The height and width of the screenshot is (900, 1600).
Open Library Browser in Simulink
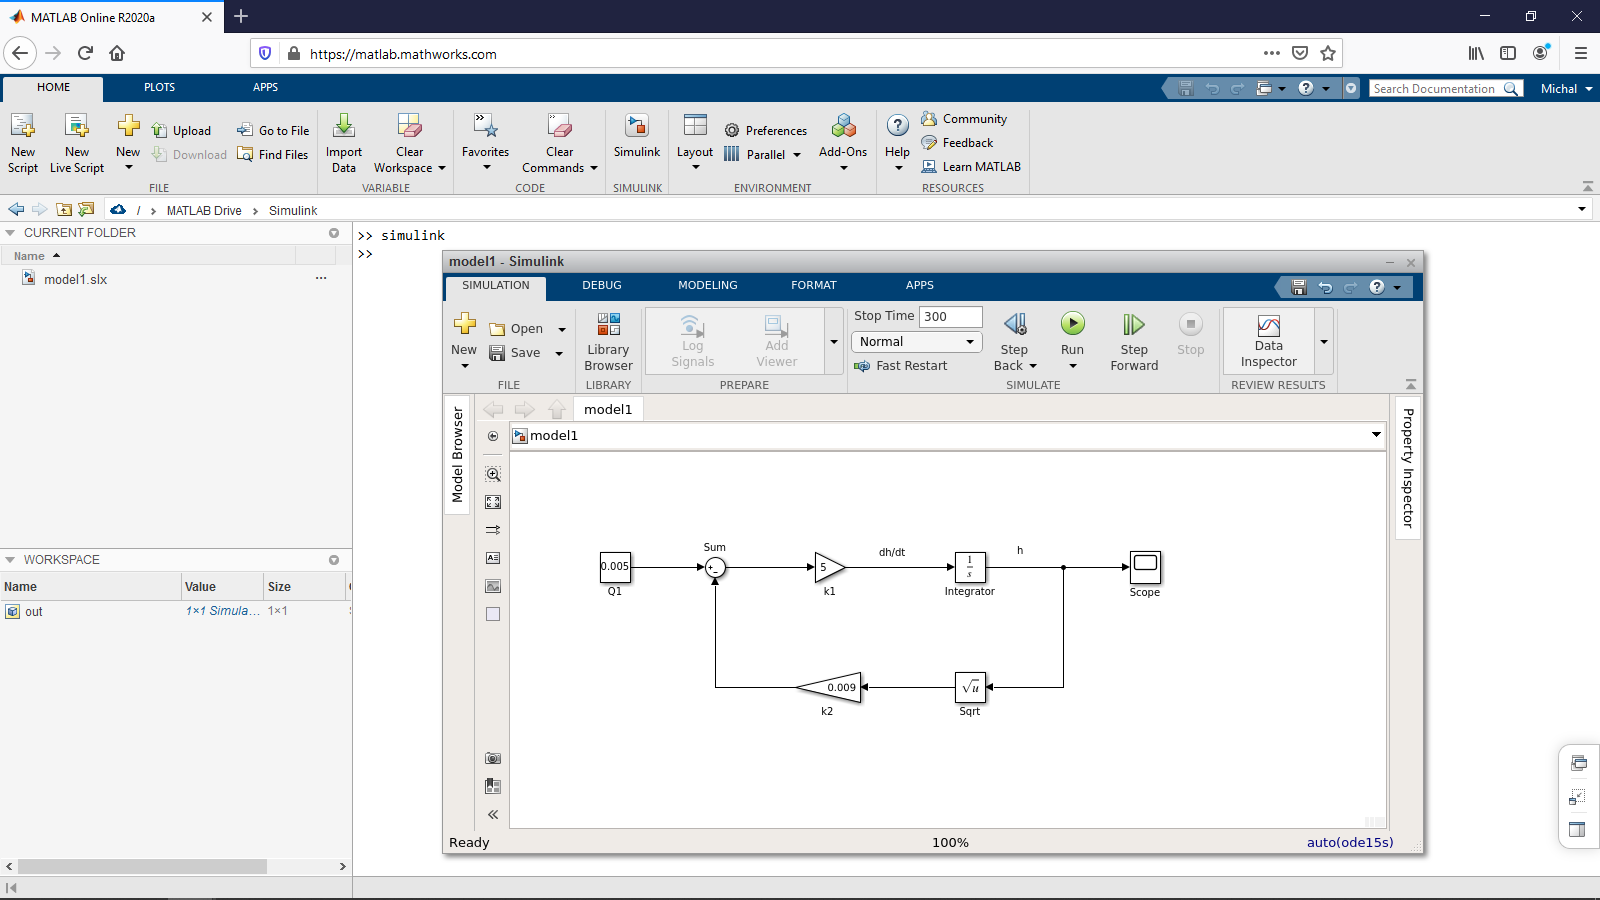(x=608, y=341)
